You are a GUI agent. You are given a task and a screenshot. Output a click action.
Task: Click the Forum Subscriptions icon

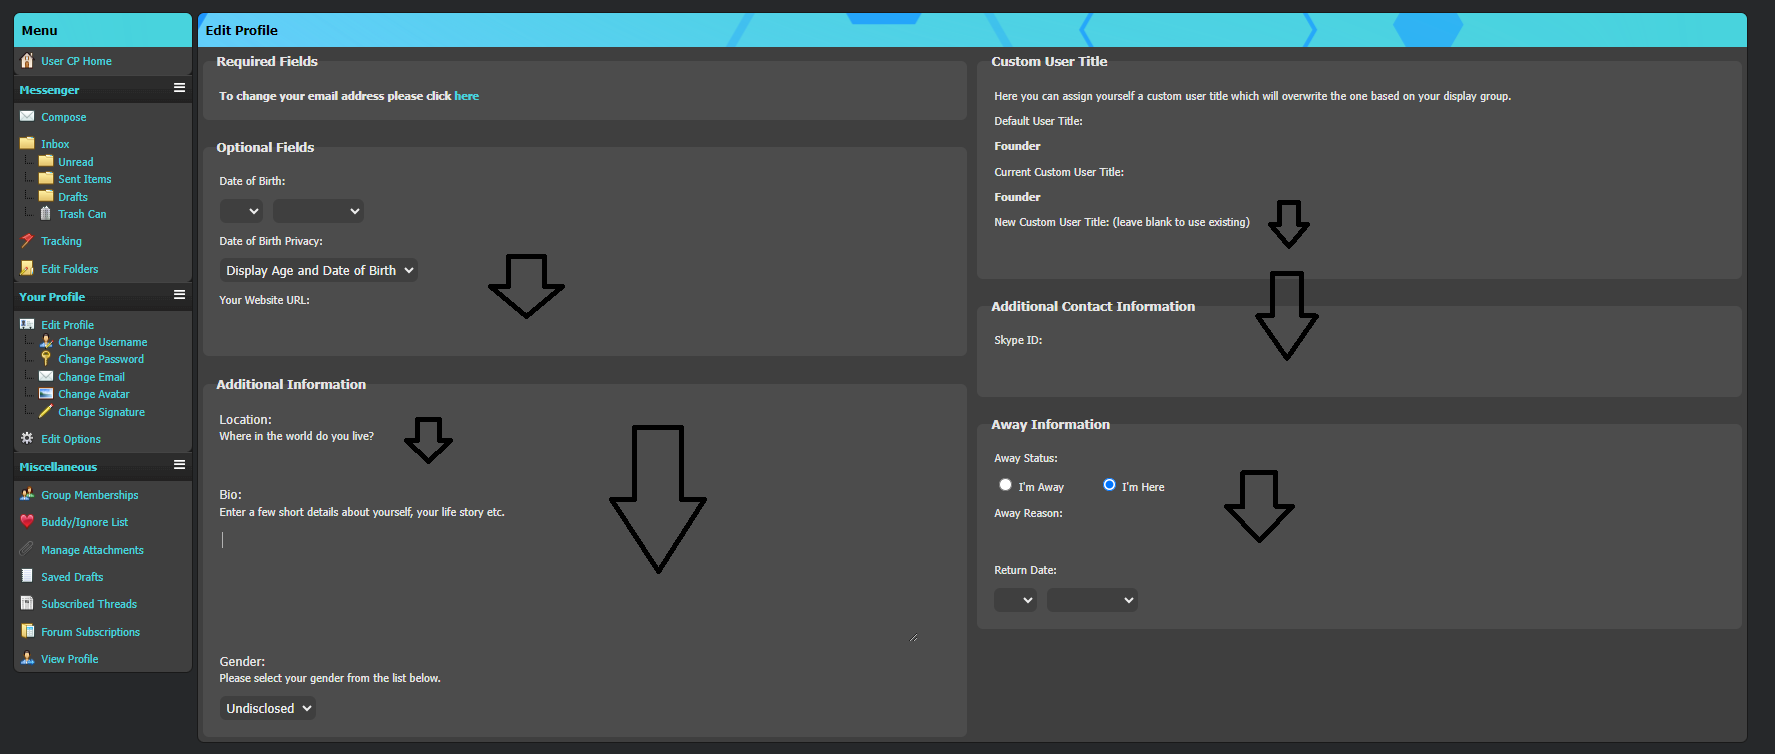point(27,631)
